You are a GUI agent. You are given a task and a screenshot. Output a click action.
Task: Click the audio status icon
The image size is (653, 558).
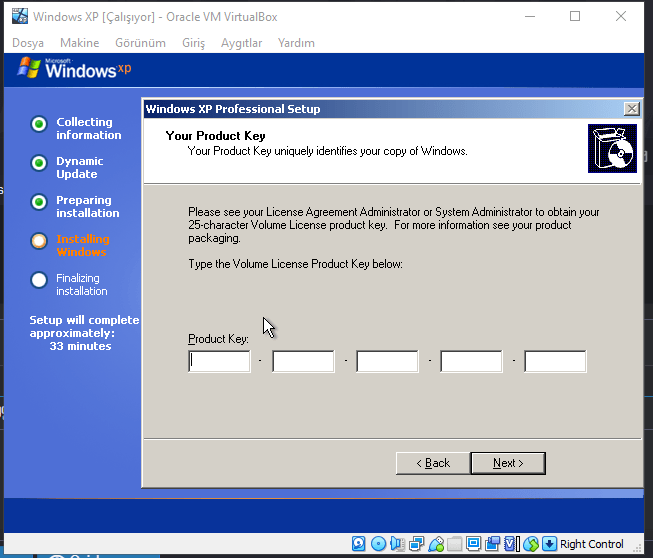click(x=397, y=544)
